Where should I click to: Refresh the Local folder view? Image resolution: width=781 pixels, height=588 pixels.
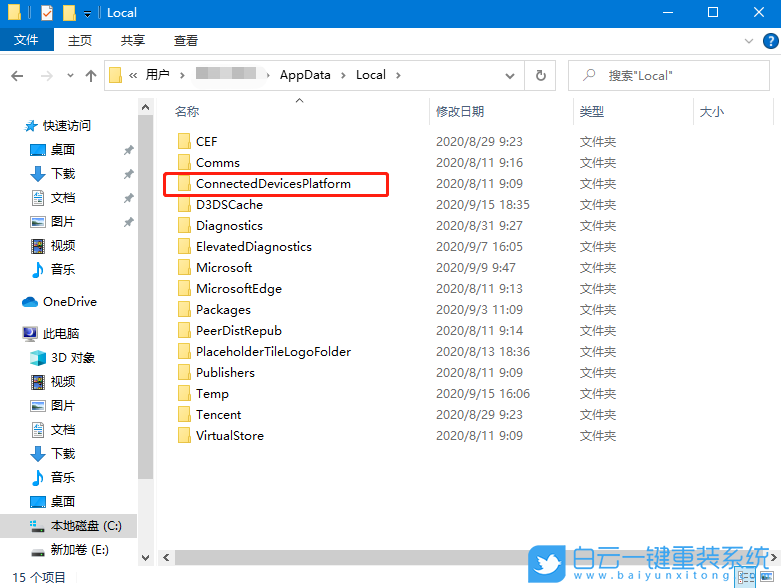point(540,75)
